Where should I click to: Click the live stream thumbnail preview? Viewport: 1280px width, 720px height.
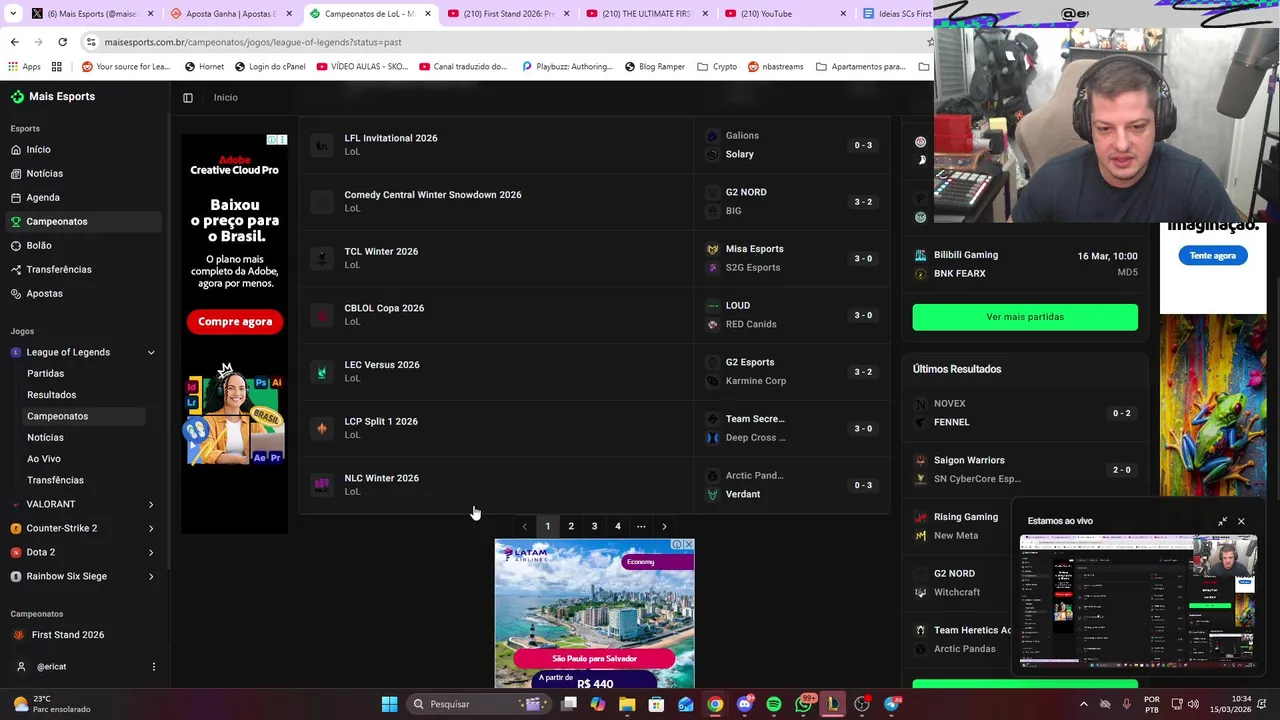pyautogui.click(x=1138, y=601)
